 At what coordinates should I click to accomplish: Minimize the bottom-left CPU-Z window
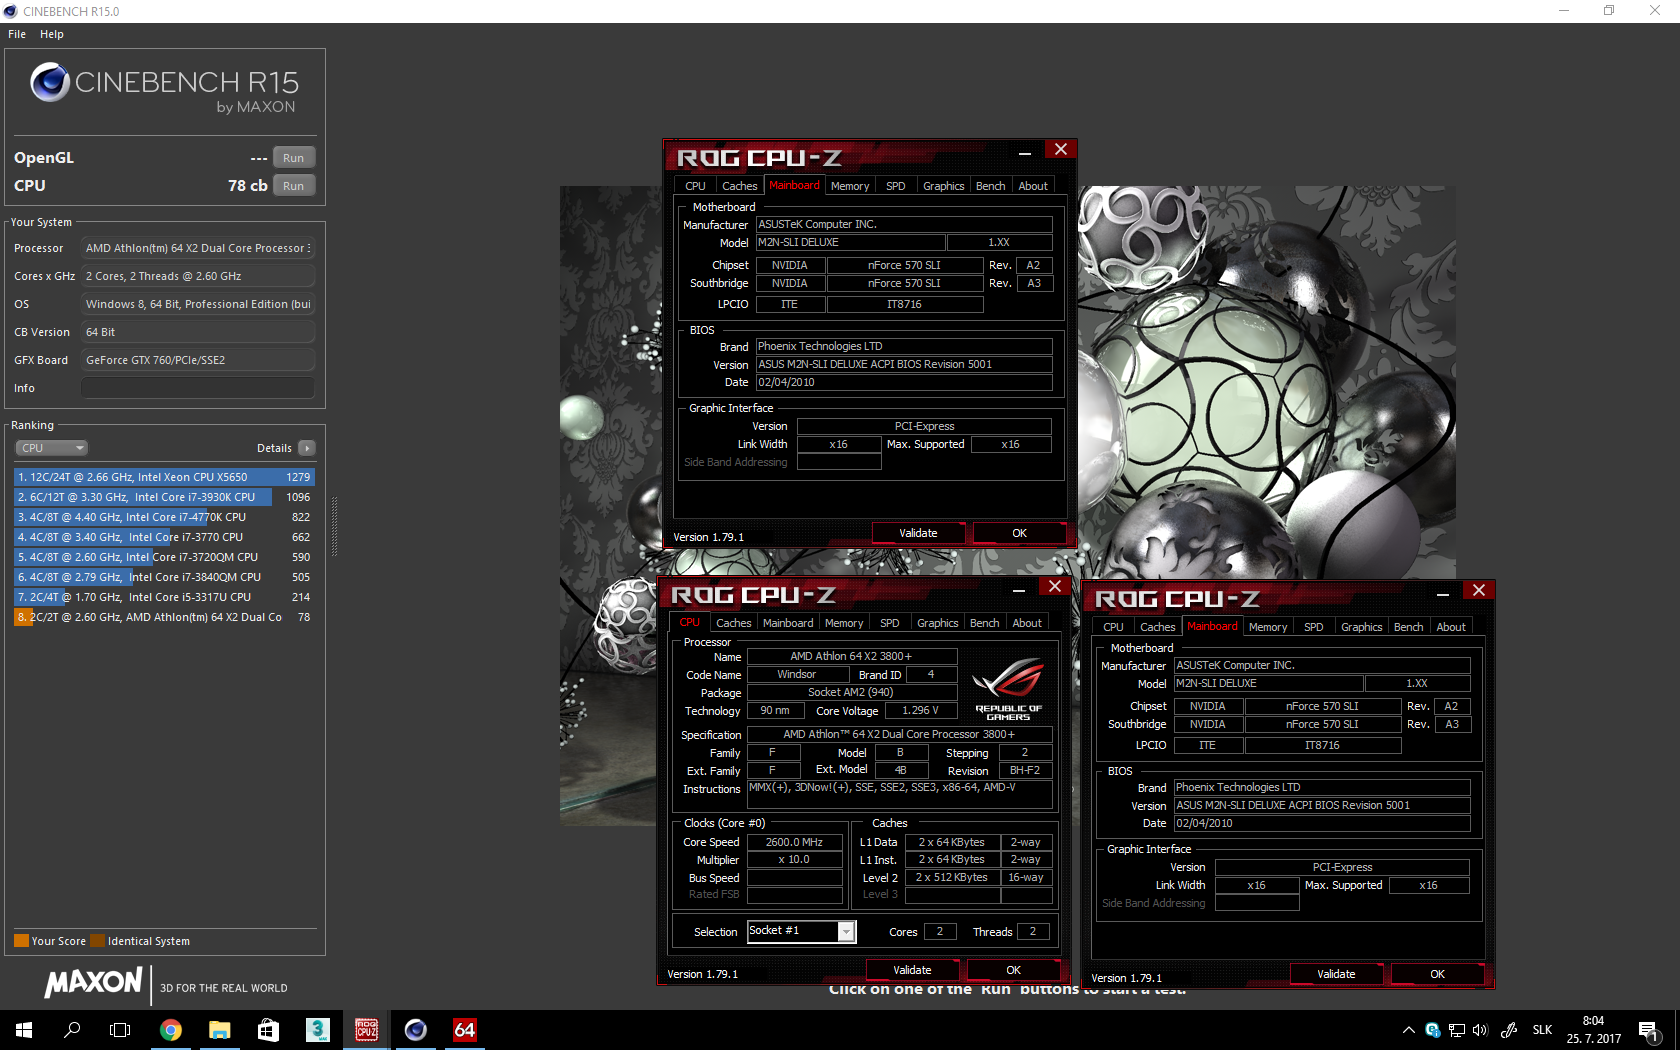(1019, 590)
